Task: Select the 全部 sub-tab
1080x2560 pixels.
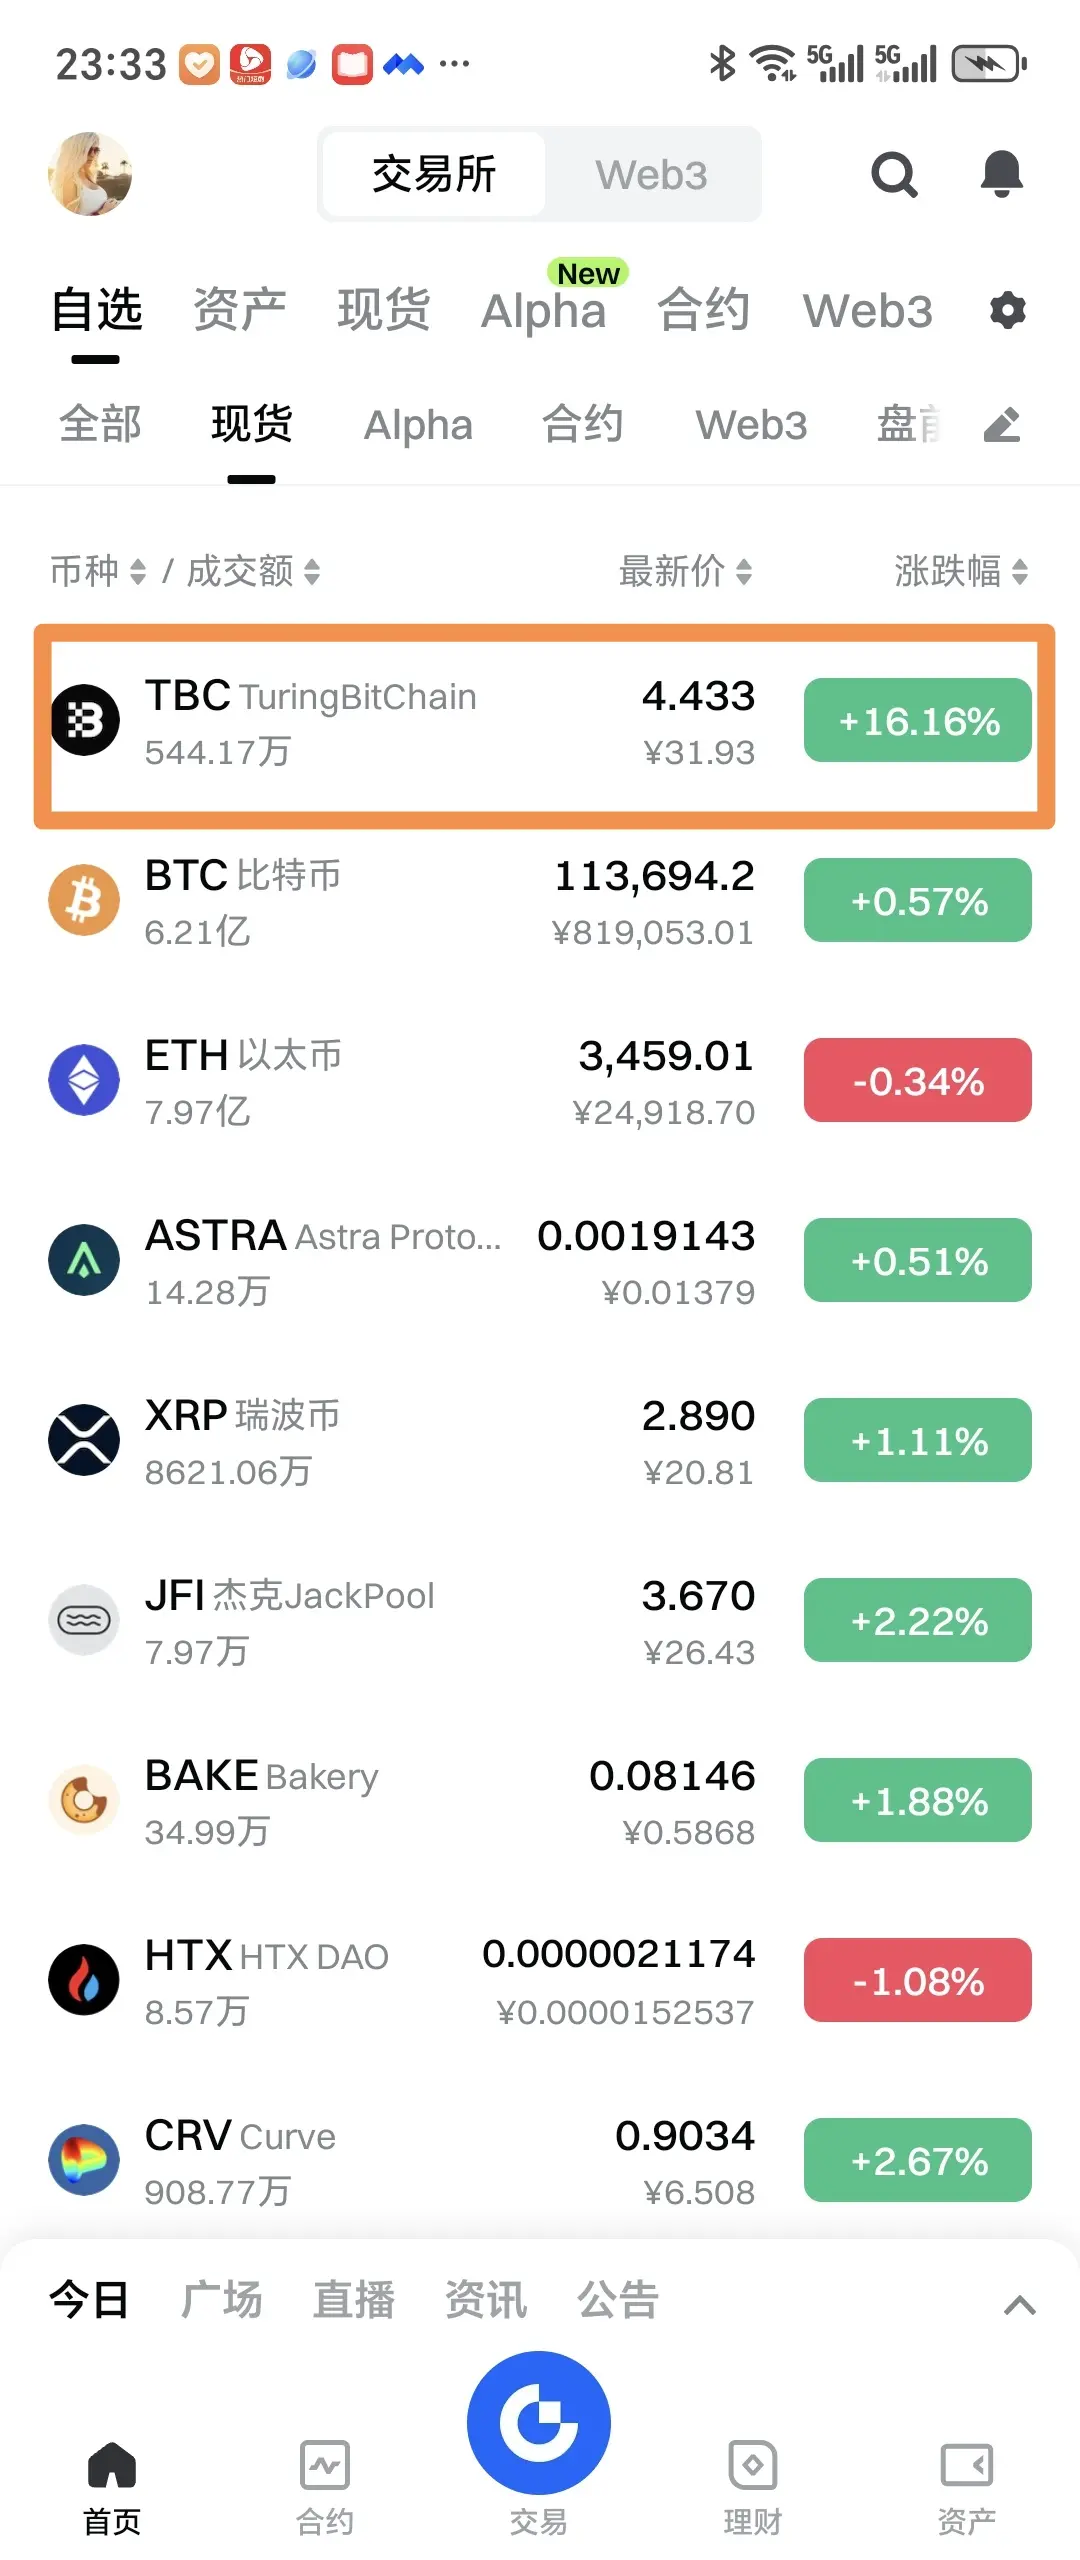Action: [x=100, y=425]
